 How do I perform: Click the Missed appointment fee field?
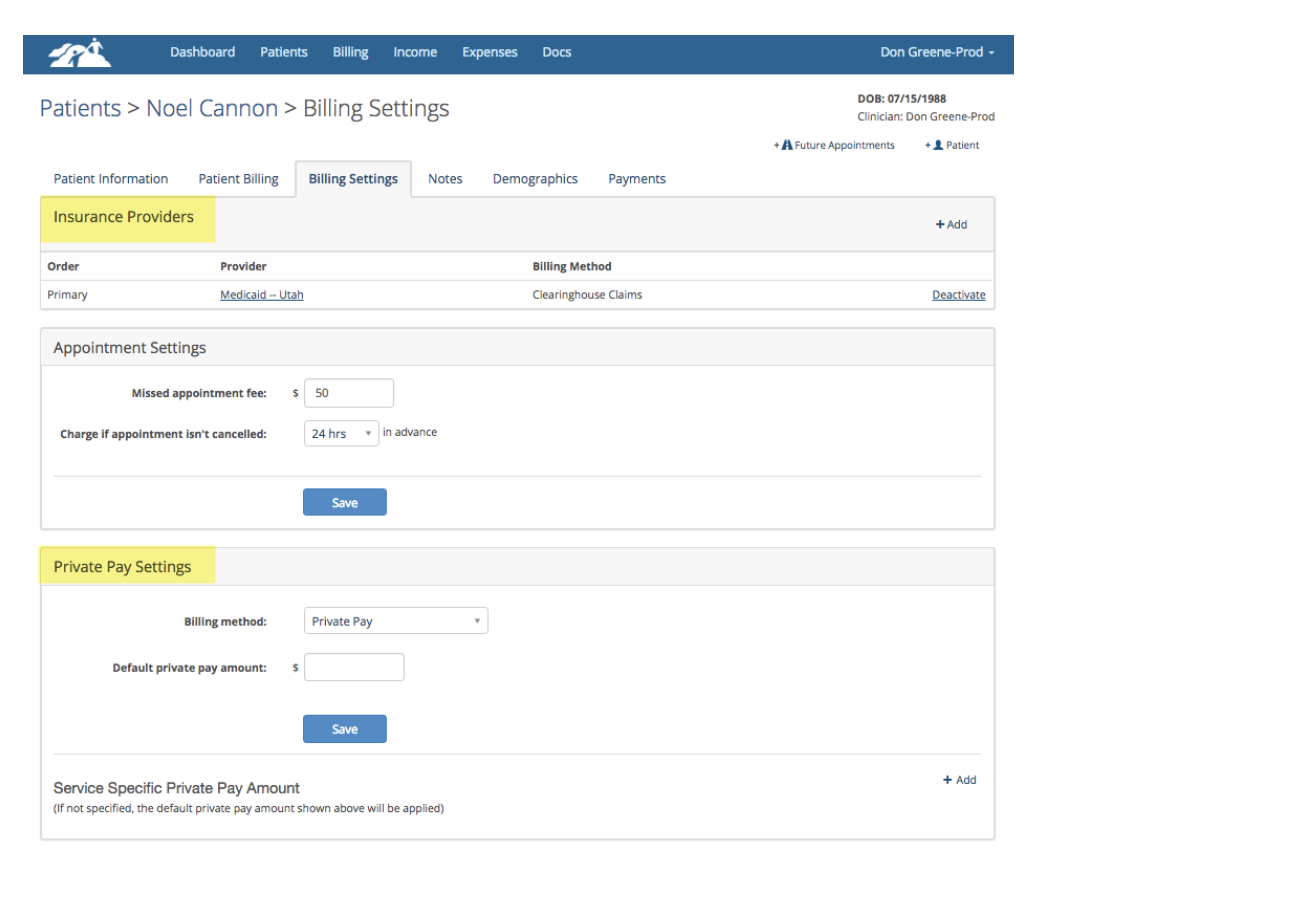click(349, 393)
